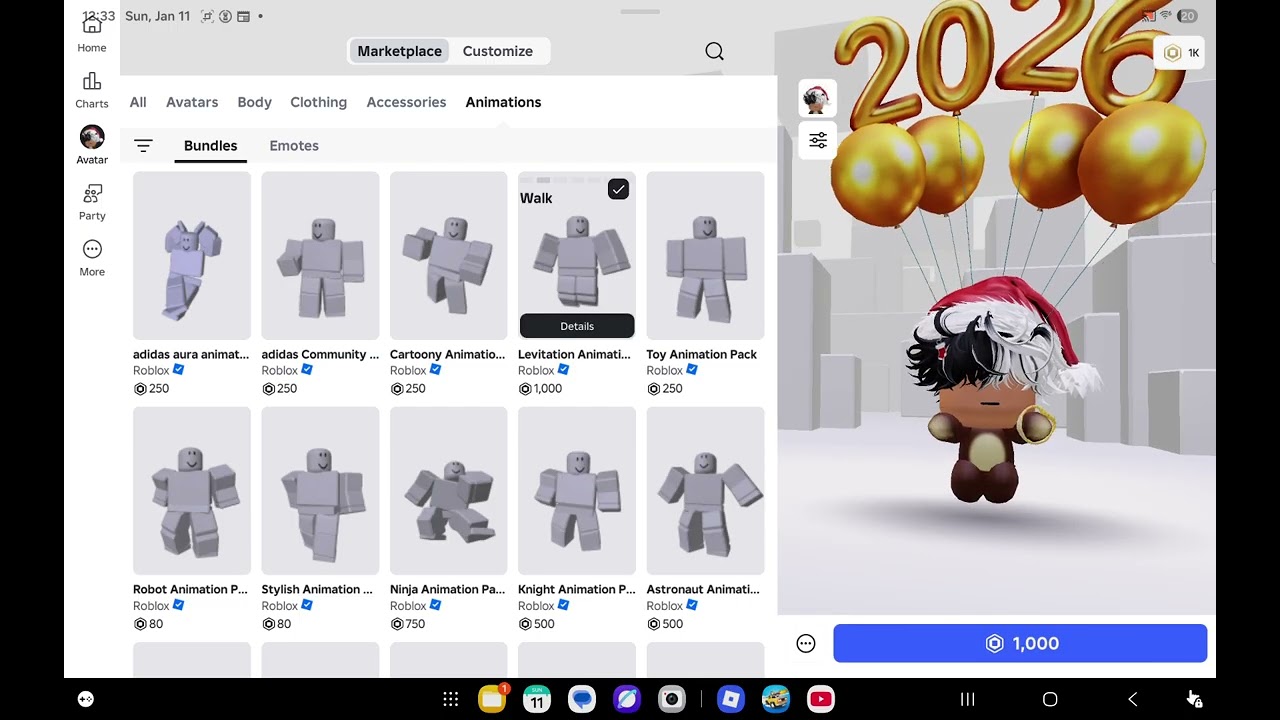Screen dimensions: 1280x720
Task: Switch to the Customize toggle
Action: tap(498, 51)
